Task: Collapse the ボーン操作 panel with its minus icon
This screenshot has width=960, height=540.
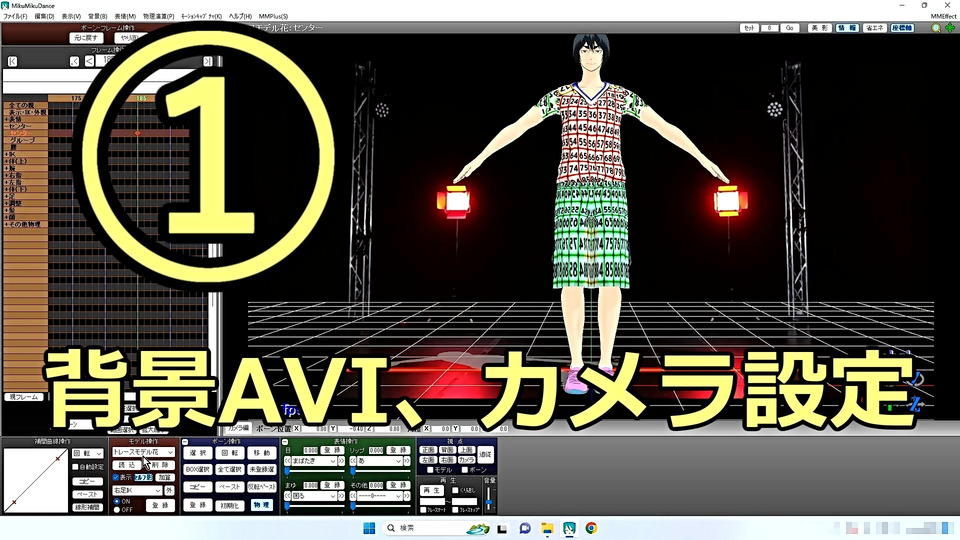Action: coord(186,441)
